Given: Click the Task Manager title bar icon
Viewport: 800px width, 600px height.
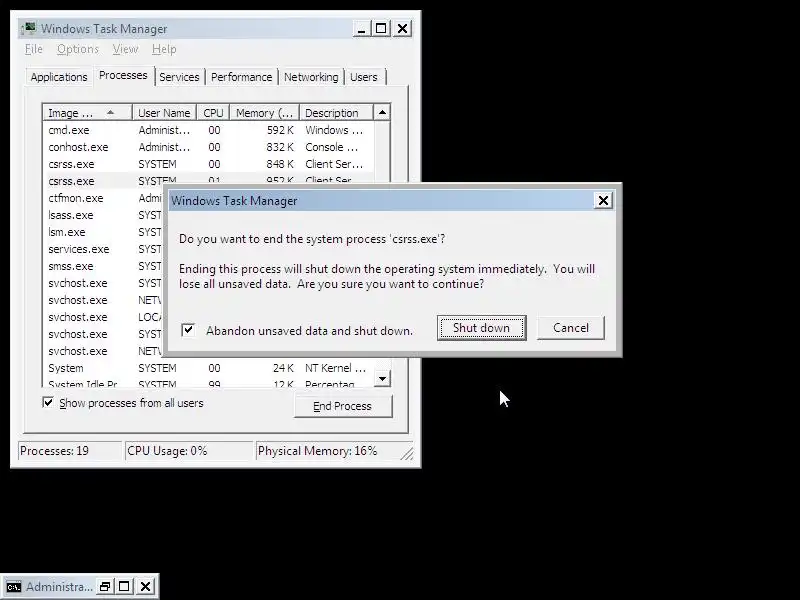Looking at the screenshot, I should (x=29, y=29).
